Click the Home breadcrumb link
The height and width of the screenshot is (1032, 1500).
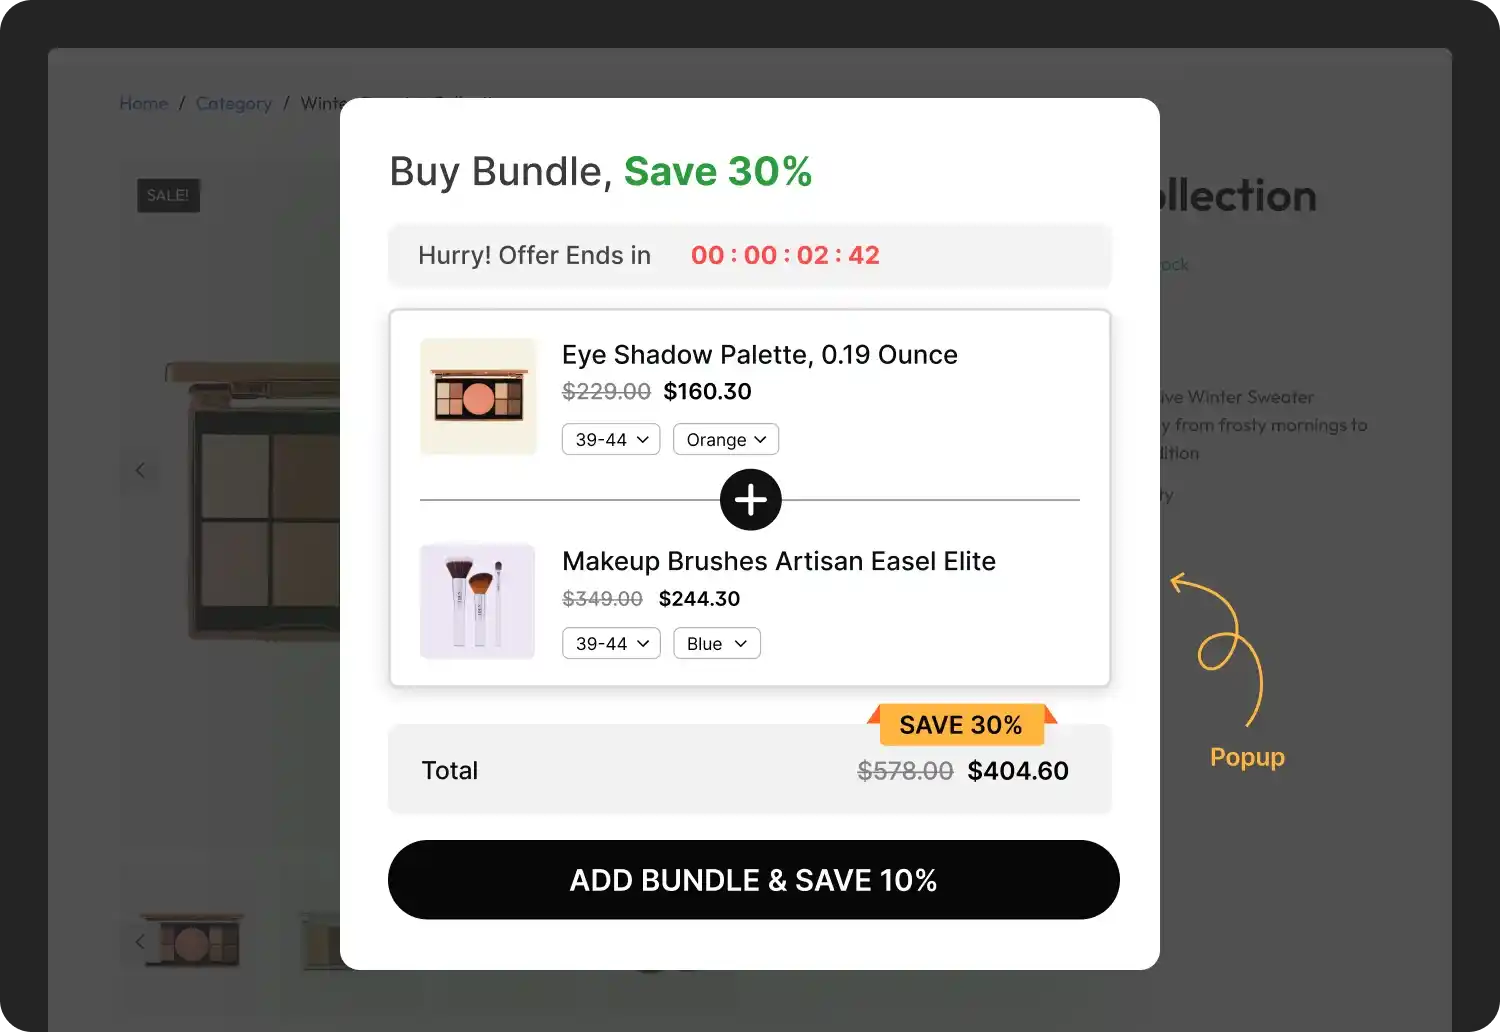tap(143, 103)
